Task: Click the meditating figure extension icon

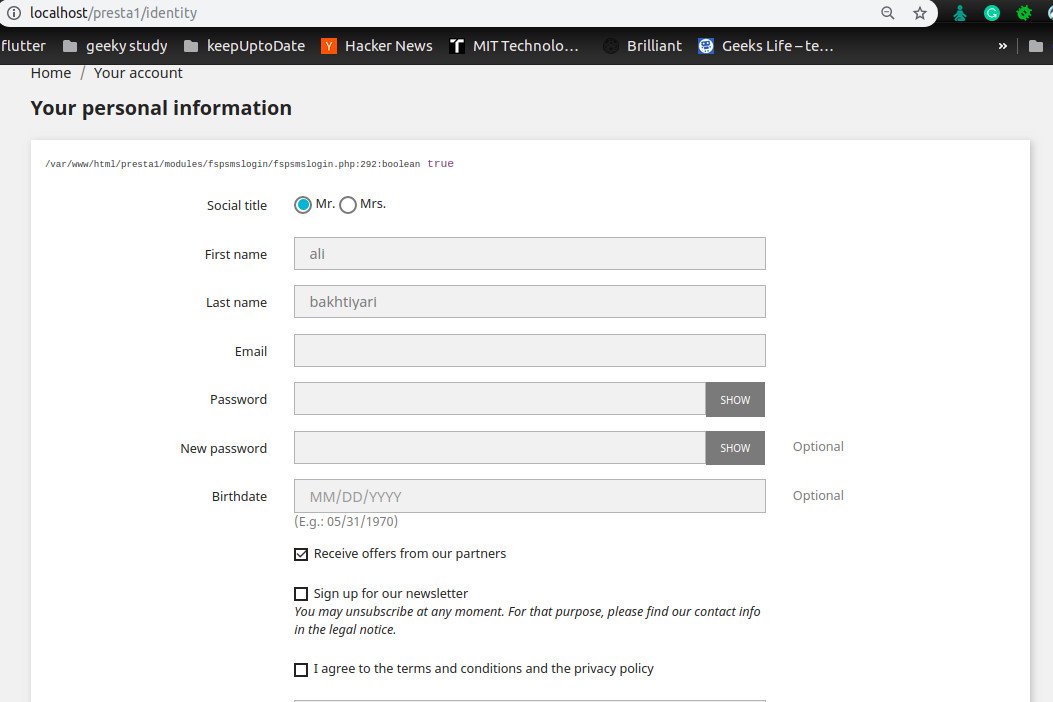Action: coord(960,13)
